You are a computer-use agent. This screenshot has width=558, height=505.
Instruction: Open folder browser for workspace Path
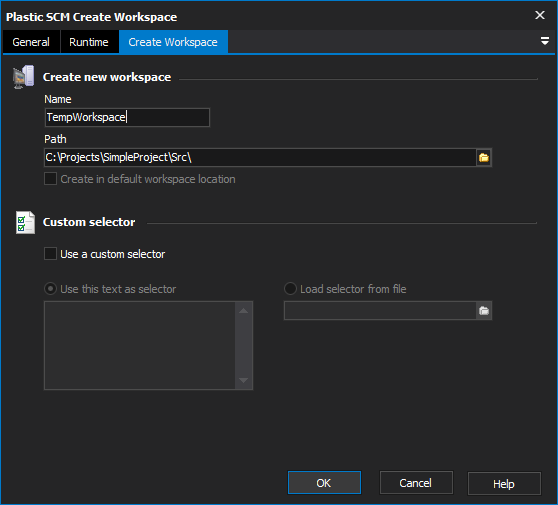pos(484,157)
